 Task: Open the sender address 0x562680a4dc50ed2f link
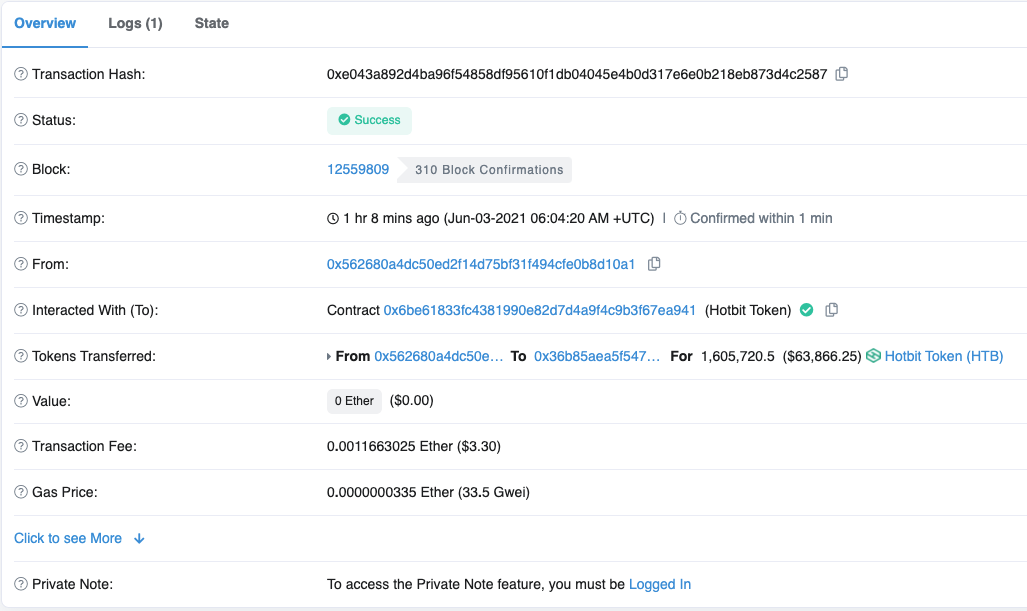tap(481, 265)
